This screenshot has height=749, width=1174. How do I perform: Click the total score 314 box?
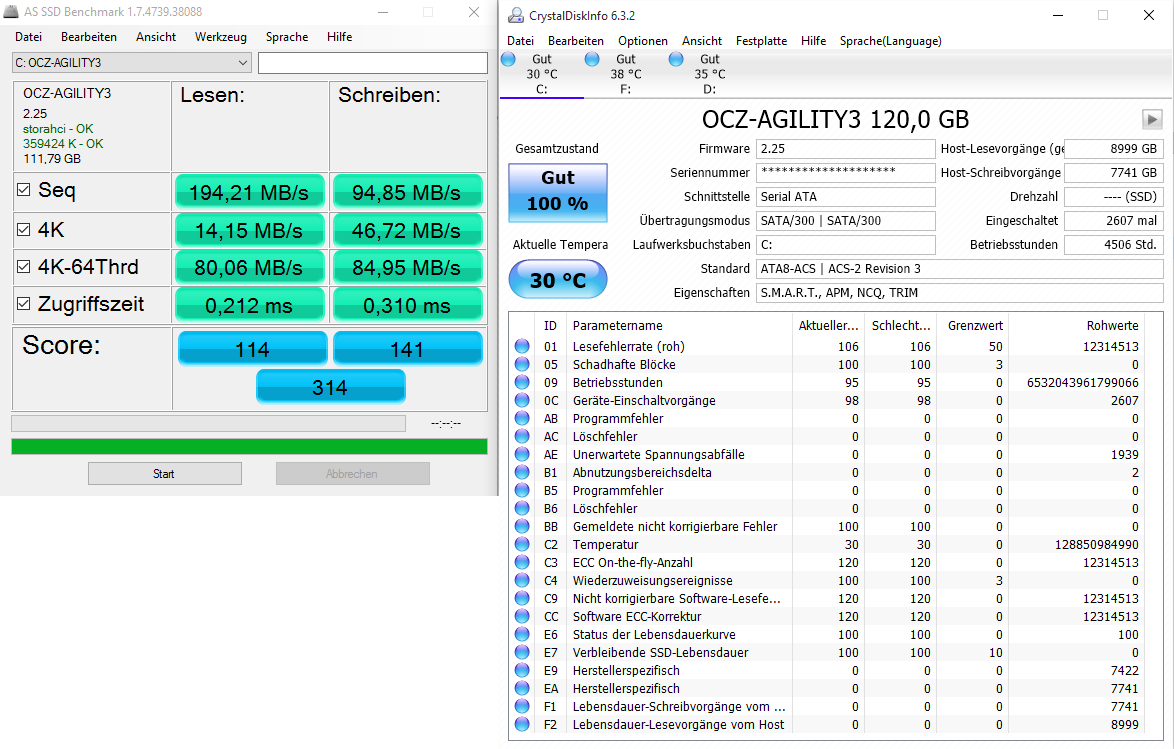click(330, 386)
